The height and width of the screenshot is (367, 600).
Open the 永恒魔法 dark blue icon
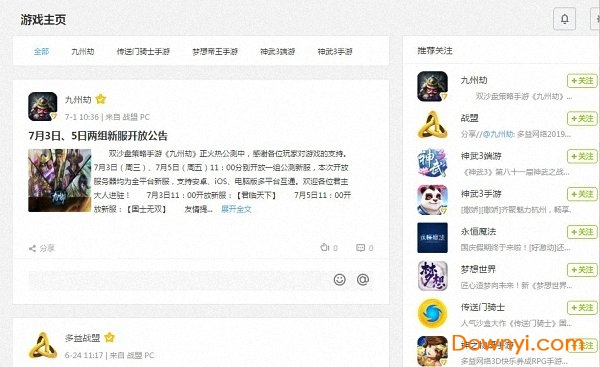tap(432, 238)
